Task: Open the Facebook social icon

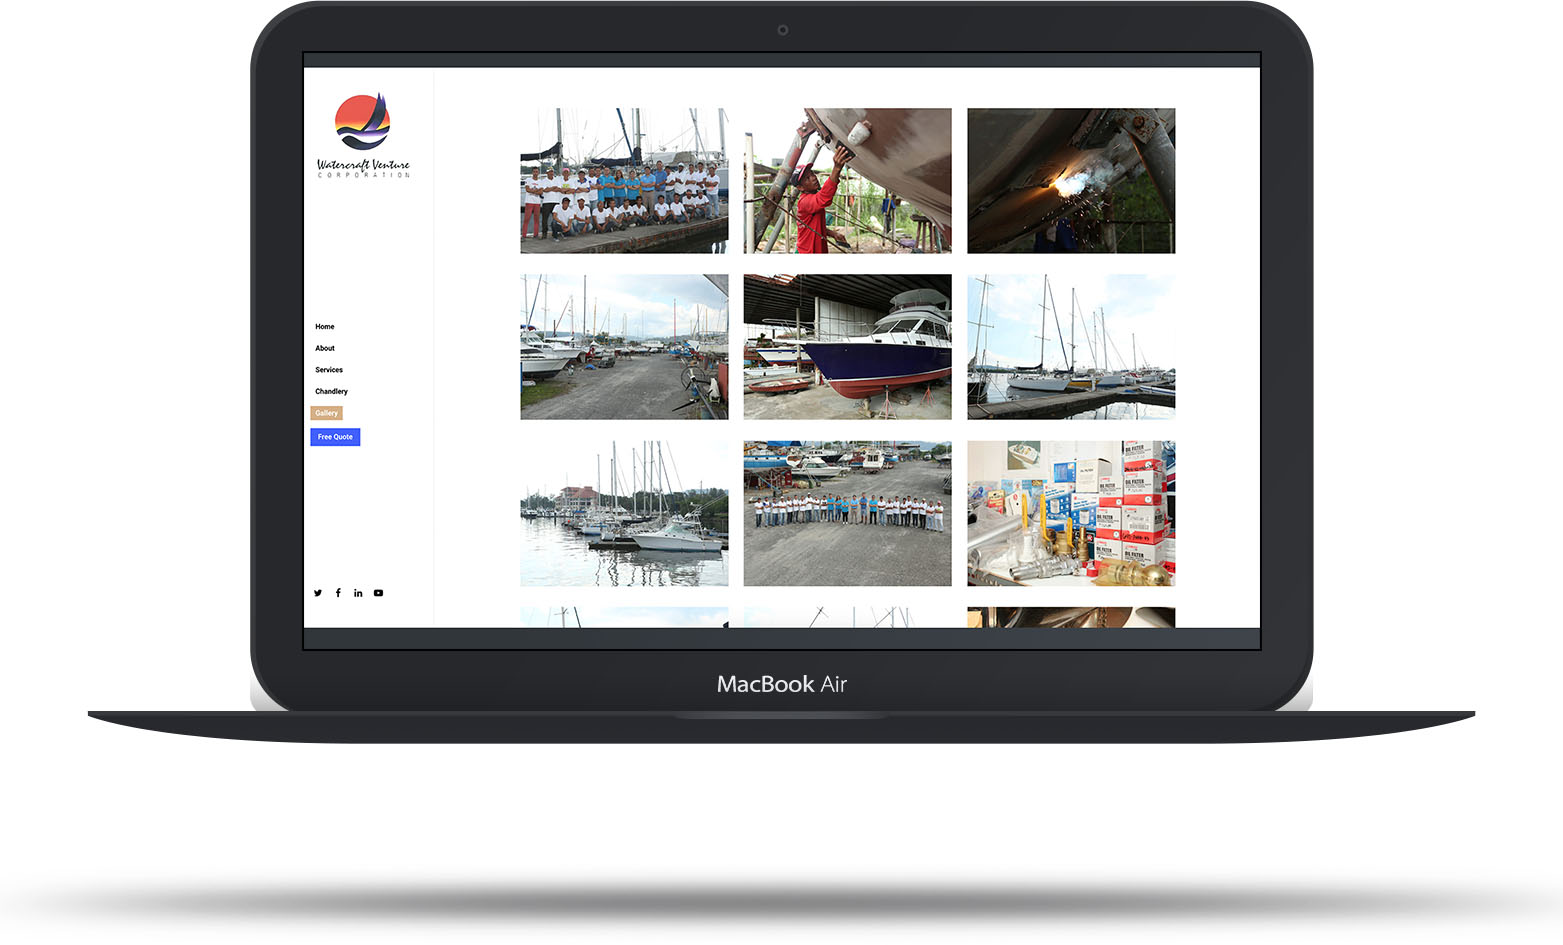Action: [338, 593]
